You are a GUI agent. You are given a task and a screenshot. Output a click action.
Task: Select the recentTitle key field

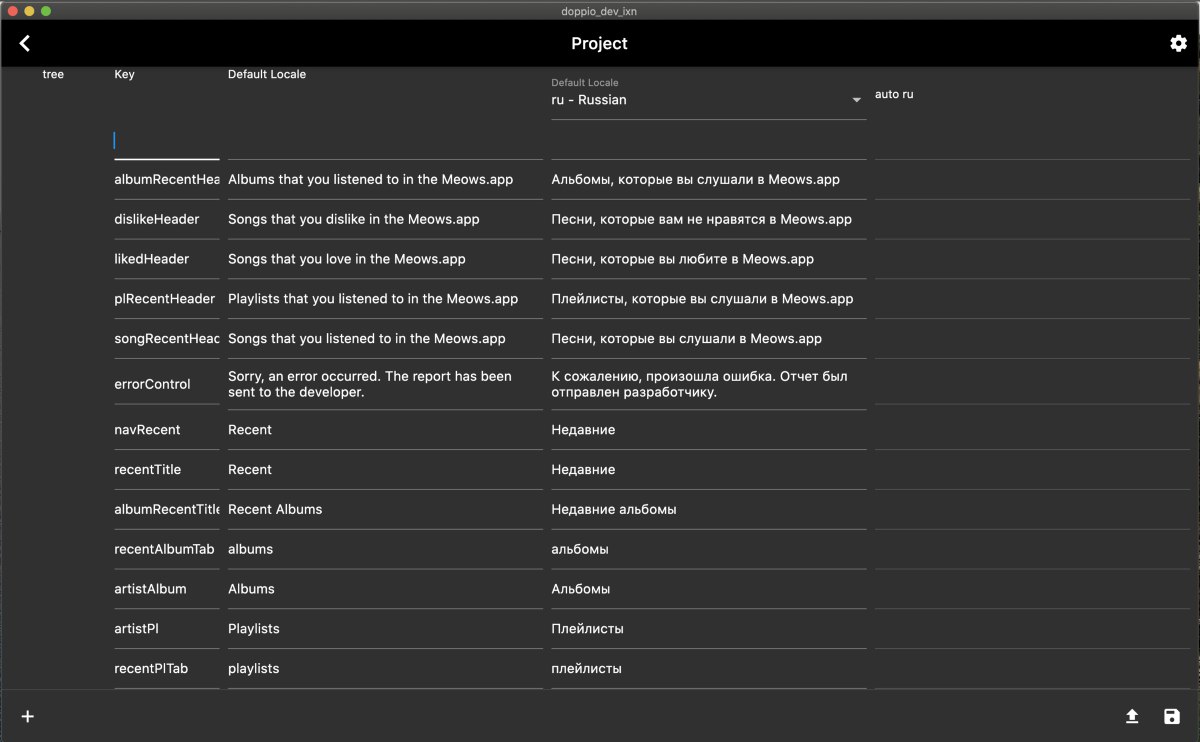pos(167,470)
